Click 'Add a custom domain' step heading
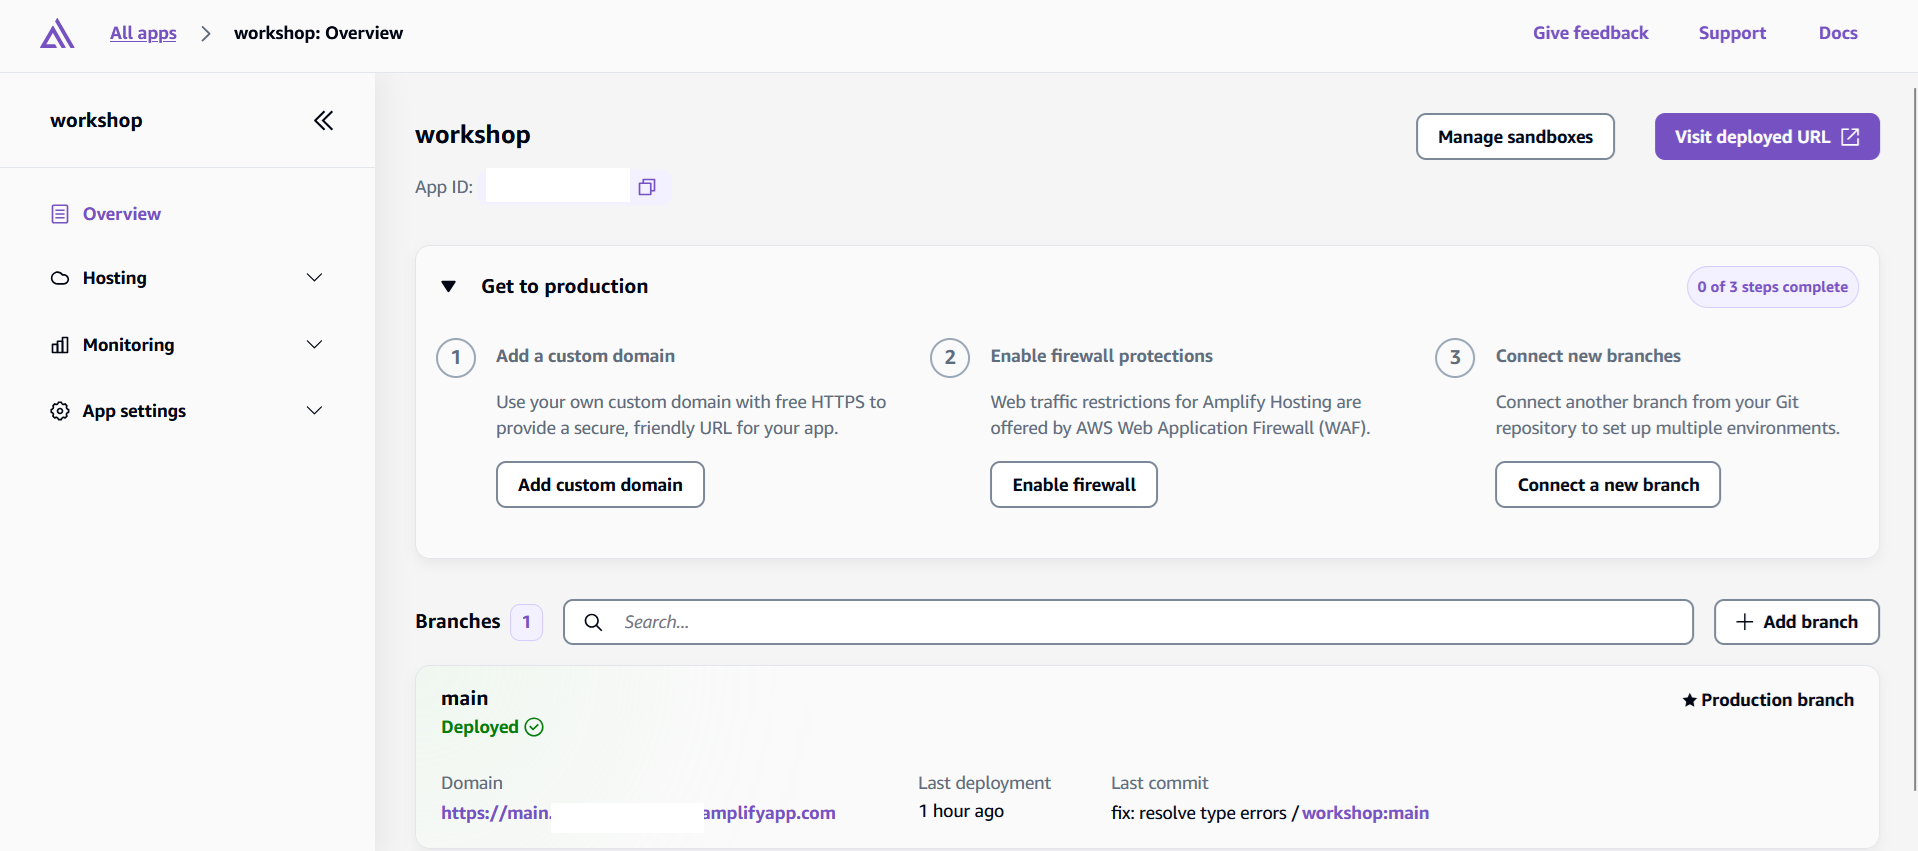The height and width of the screenshot is (851, 1918). coord(585,356)
